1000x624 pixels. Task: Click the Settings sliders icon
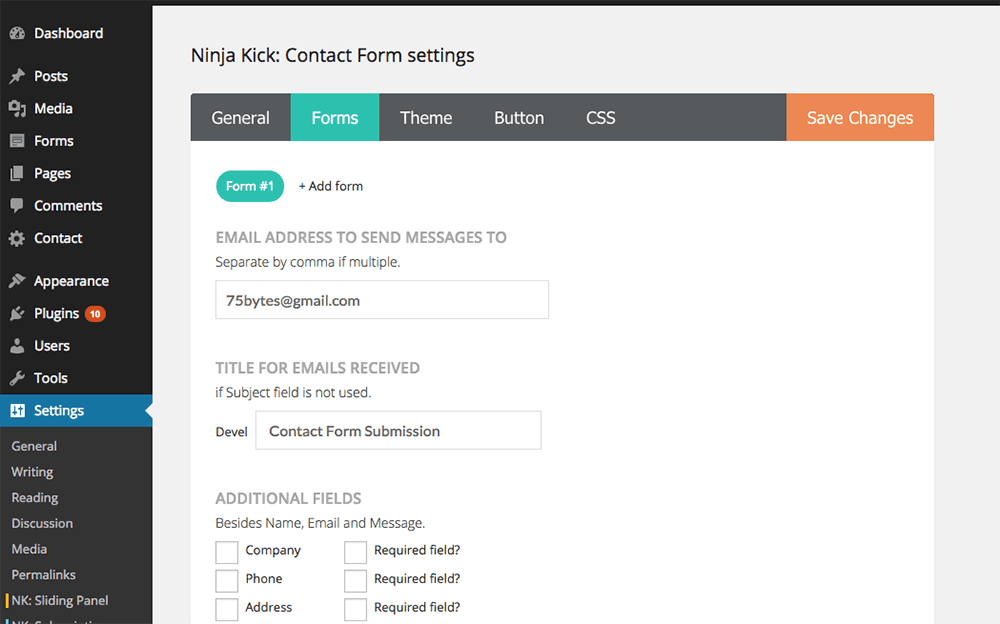tap(17, 410)
